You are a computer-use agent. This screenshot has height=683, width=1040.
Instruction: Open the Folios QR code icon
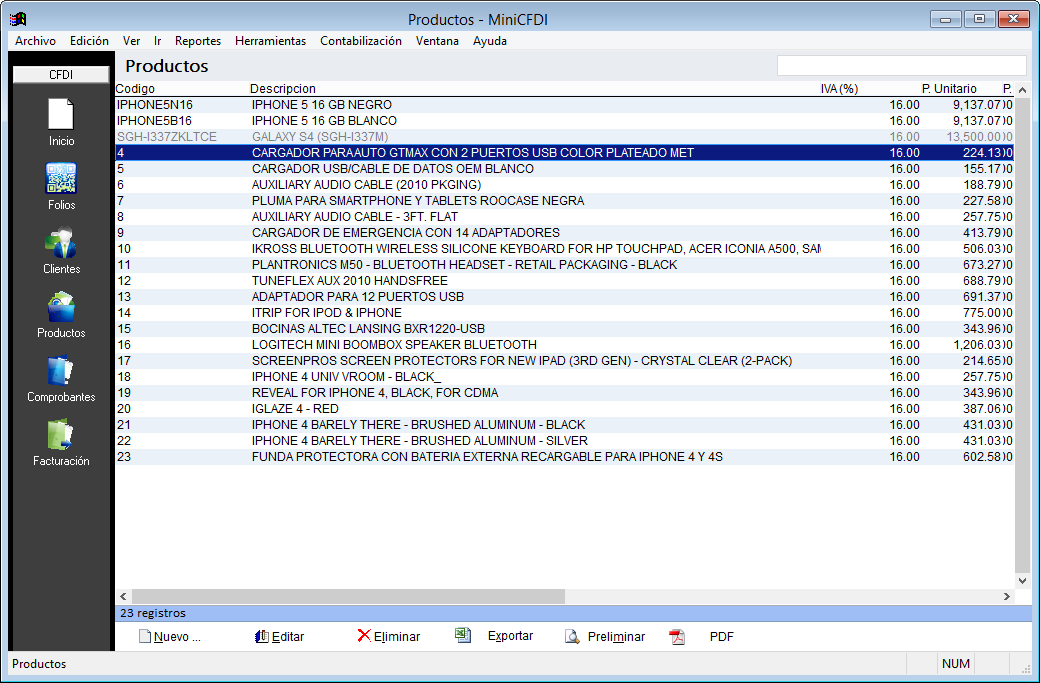coord(61,178)
